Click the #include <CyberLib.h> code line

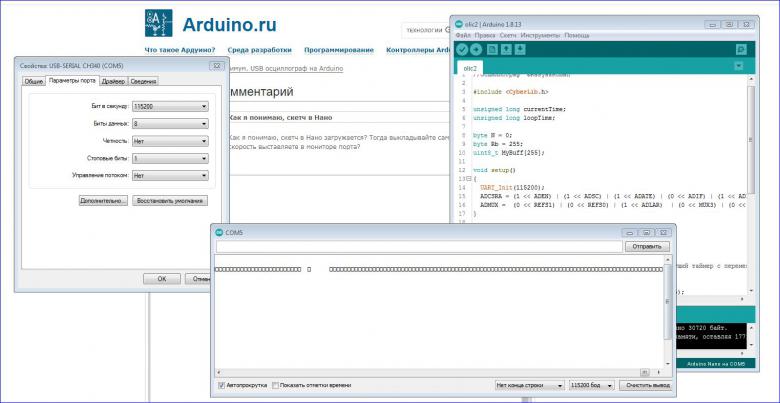(511, 92)
